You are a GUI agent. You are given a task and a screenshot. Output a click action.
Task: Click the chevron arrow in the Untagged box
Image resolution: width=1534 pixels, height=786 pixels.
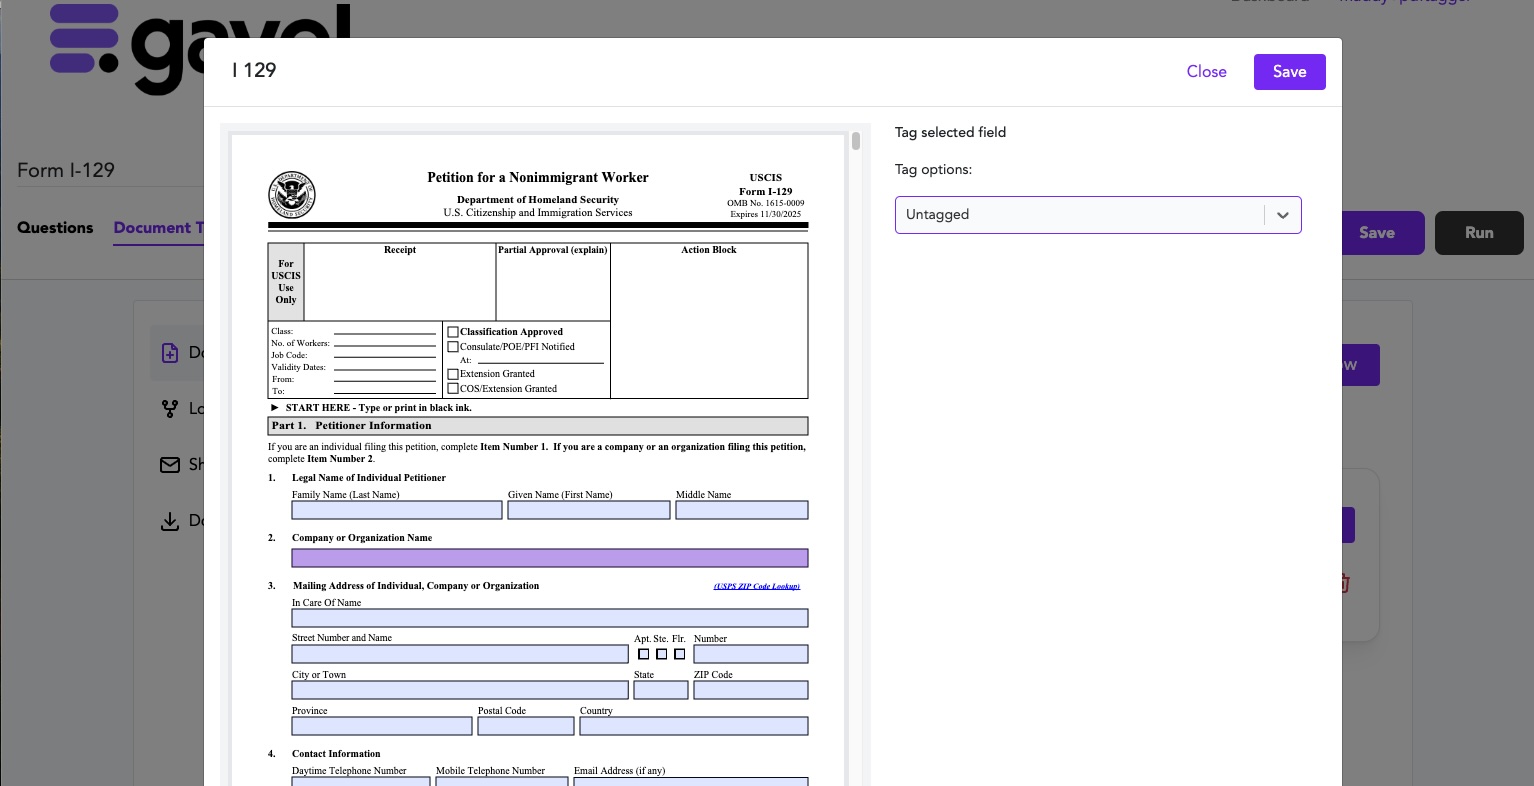(1282, 215)
